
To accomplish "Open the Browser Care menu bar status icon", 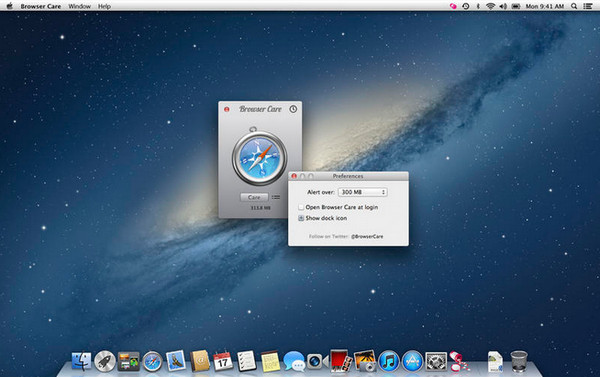I will (x=453, y=6).
